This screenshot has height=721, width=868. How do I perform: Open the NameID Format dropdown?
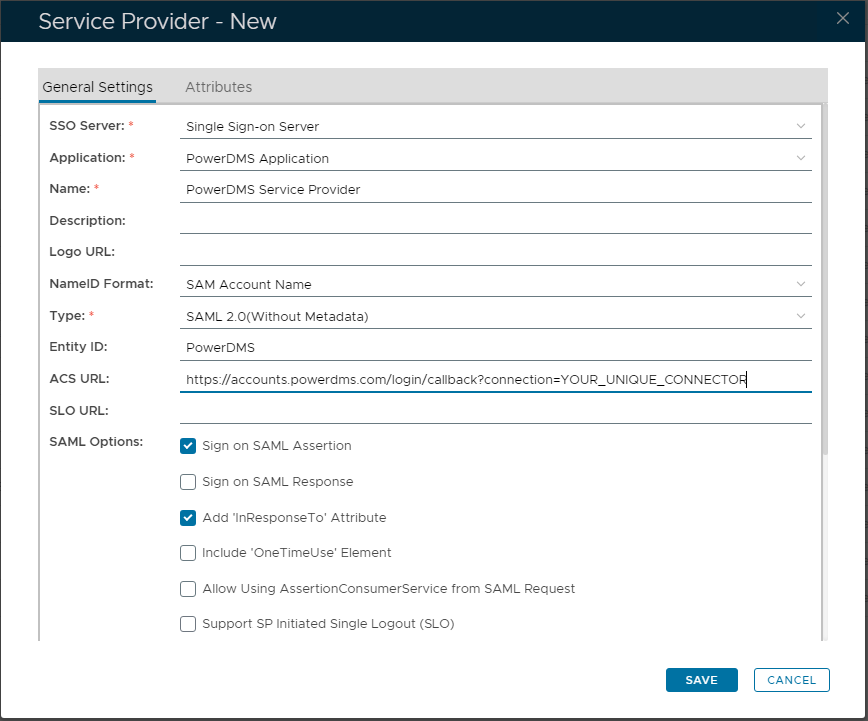tap(495, 285)
